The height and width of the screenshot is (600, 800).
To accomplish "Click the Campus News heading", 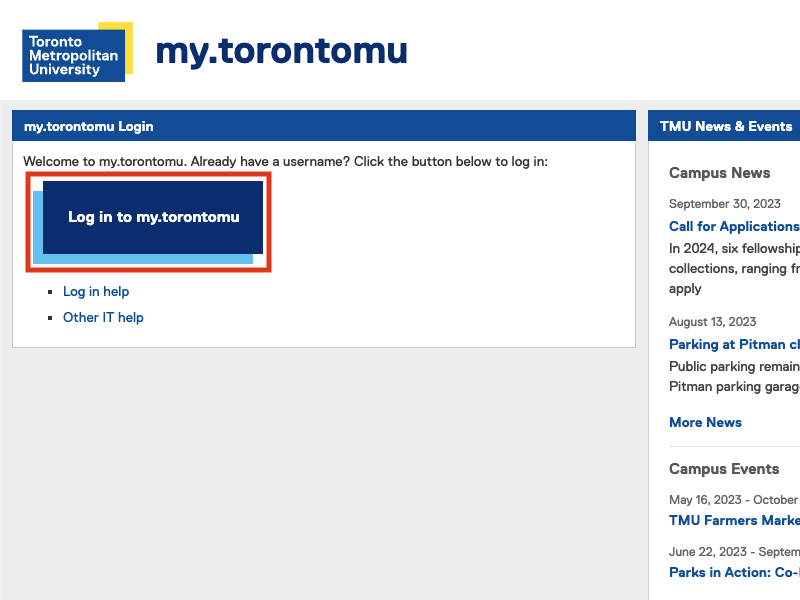I will 719,173.
